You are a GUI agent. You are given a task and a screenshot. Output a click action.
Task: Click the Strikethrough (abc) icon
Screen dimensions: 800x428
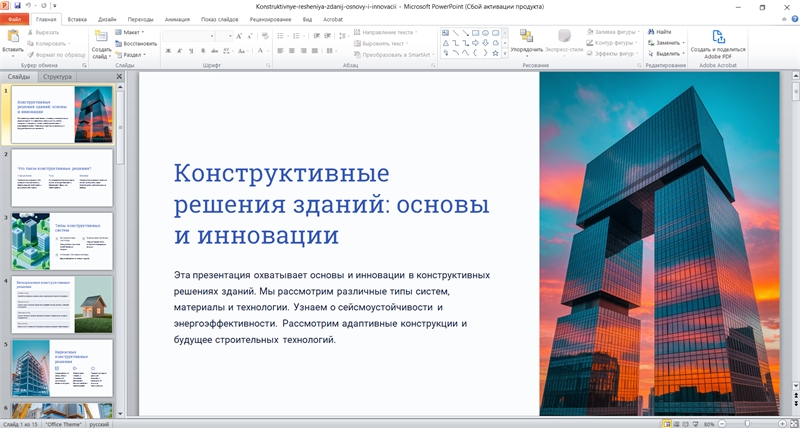point(214,51)
